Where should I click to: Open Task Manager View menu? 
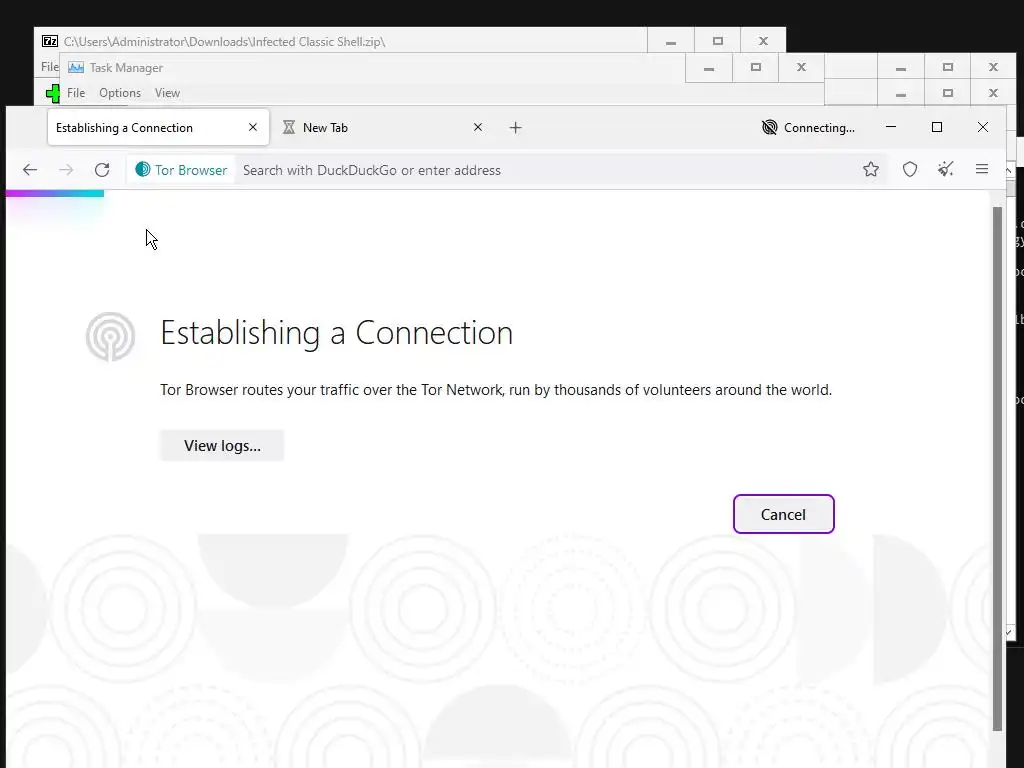pos(167,93)
